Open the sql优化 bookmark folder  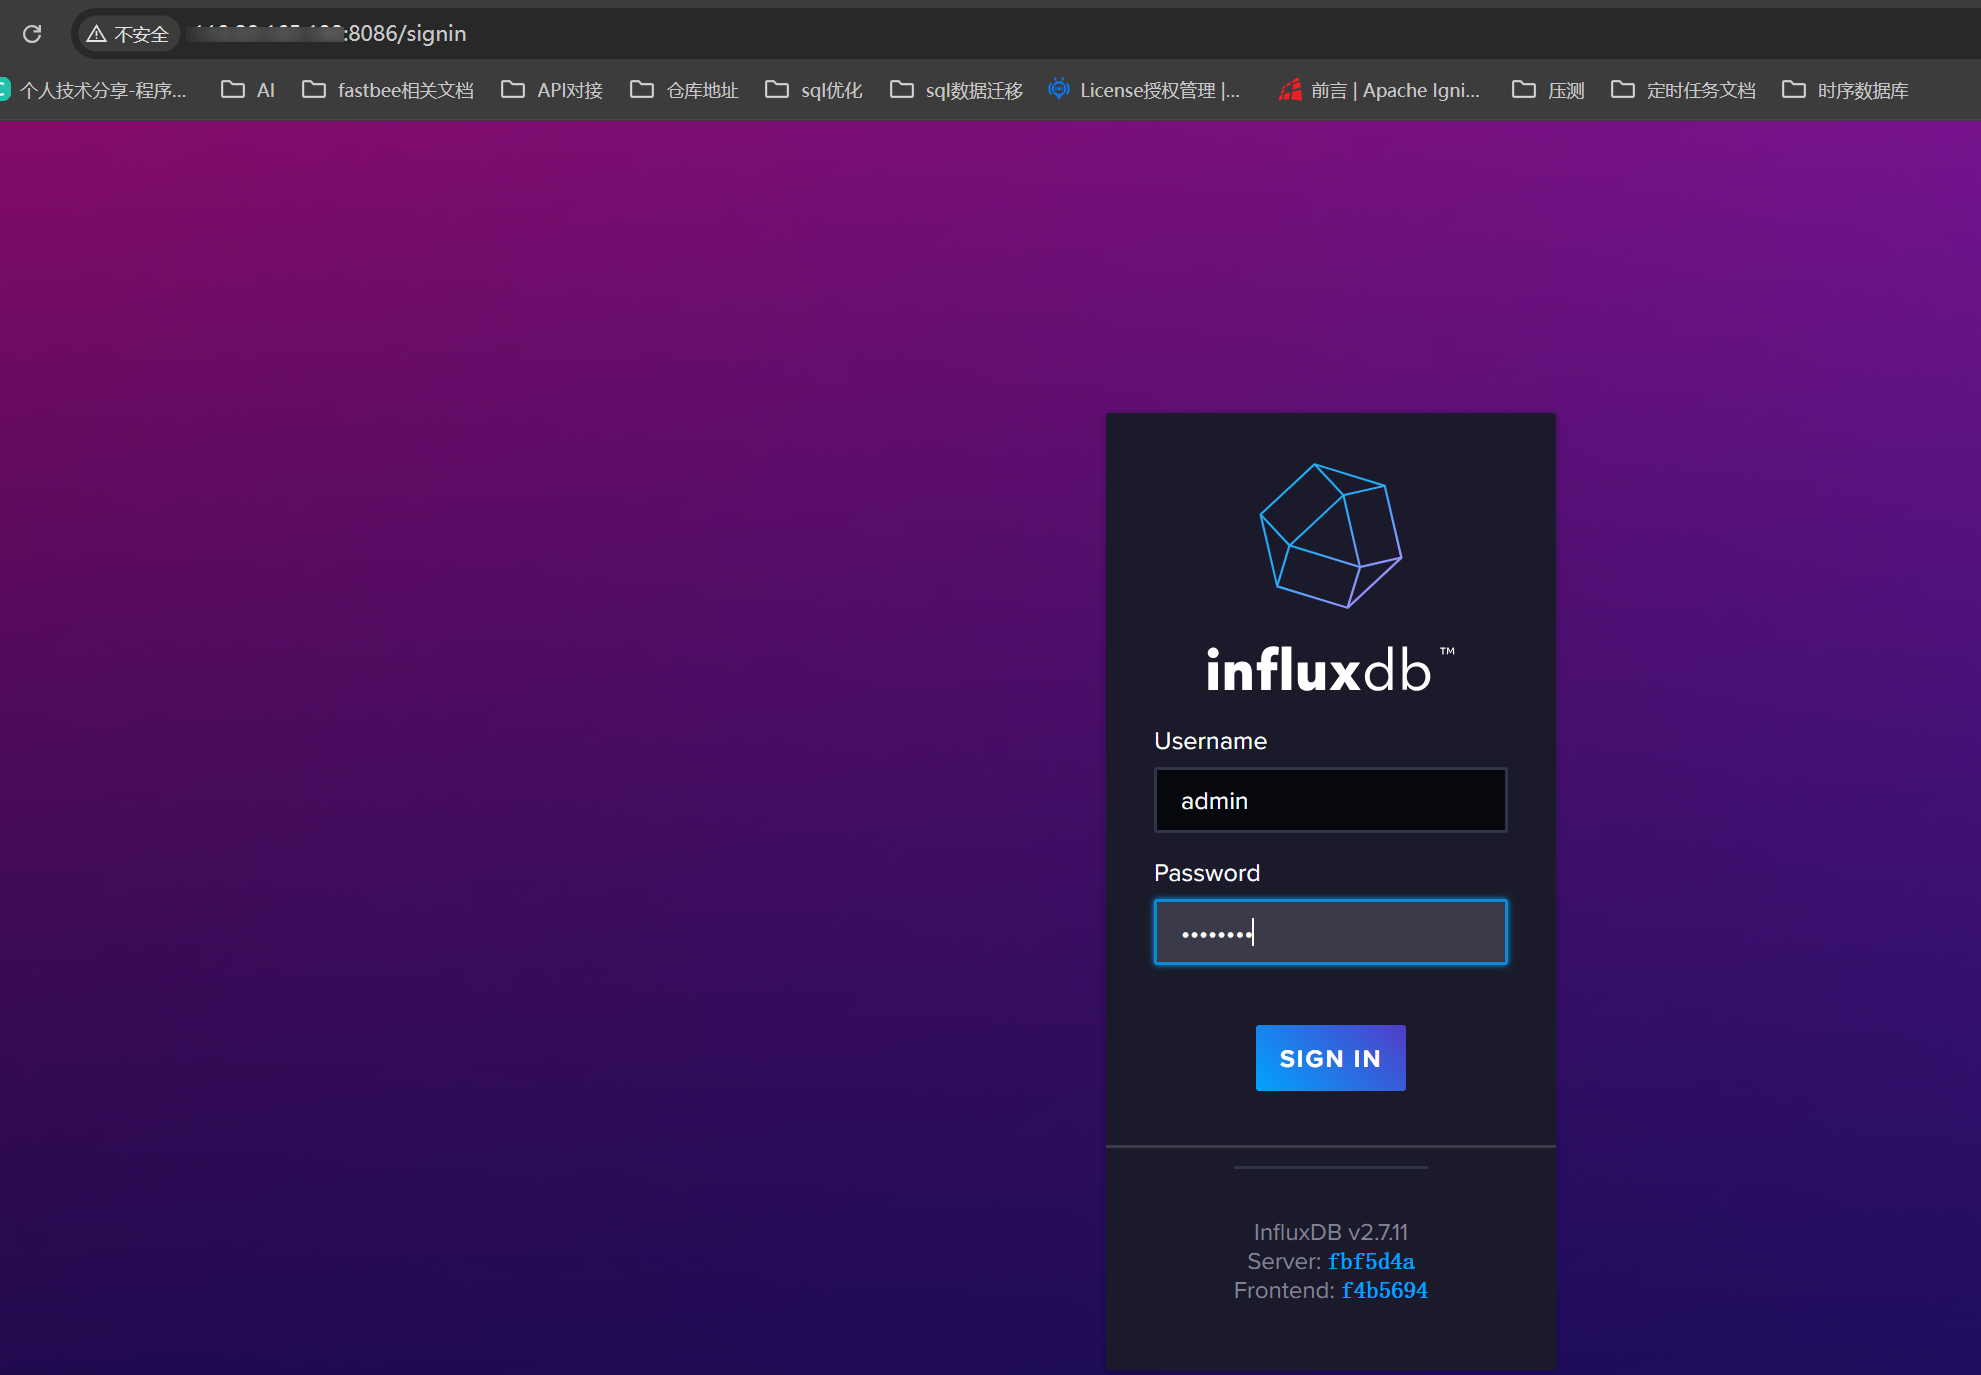point(814,90)
